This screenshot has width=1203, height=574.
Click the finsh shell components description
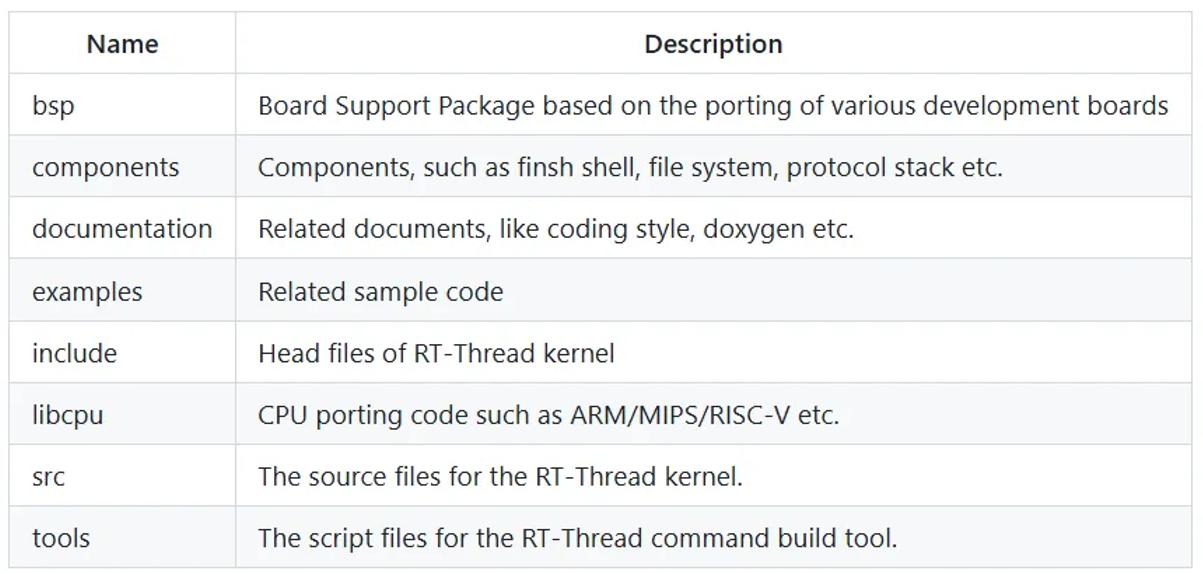pyautogui.click(x=630, y=167)
